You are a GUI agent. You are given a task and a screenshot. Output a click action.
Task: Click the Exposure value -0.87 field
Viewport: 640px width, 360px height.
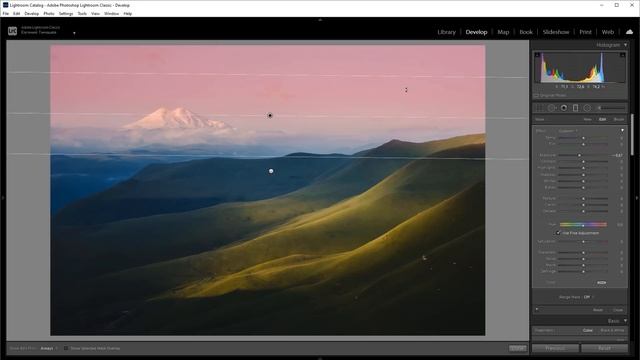tap(617, 155)
